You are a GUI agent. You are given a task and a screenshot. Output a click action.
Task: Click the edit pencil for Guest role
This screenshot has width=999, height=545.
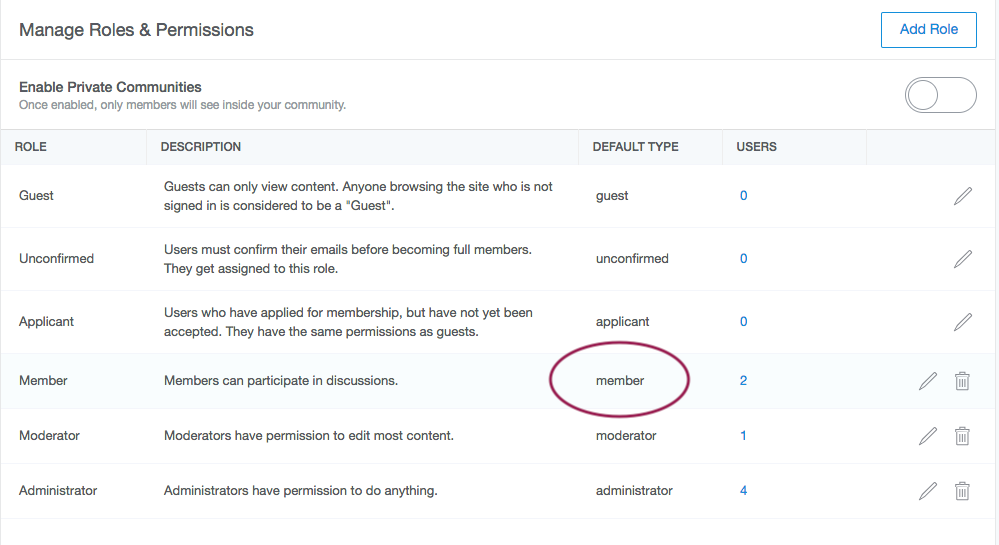pyautogui.click(x=963, y=196)
